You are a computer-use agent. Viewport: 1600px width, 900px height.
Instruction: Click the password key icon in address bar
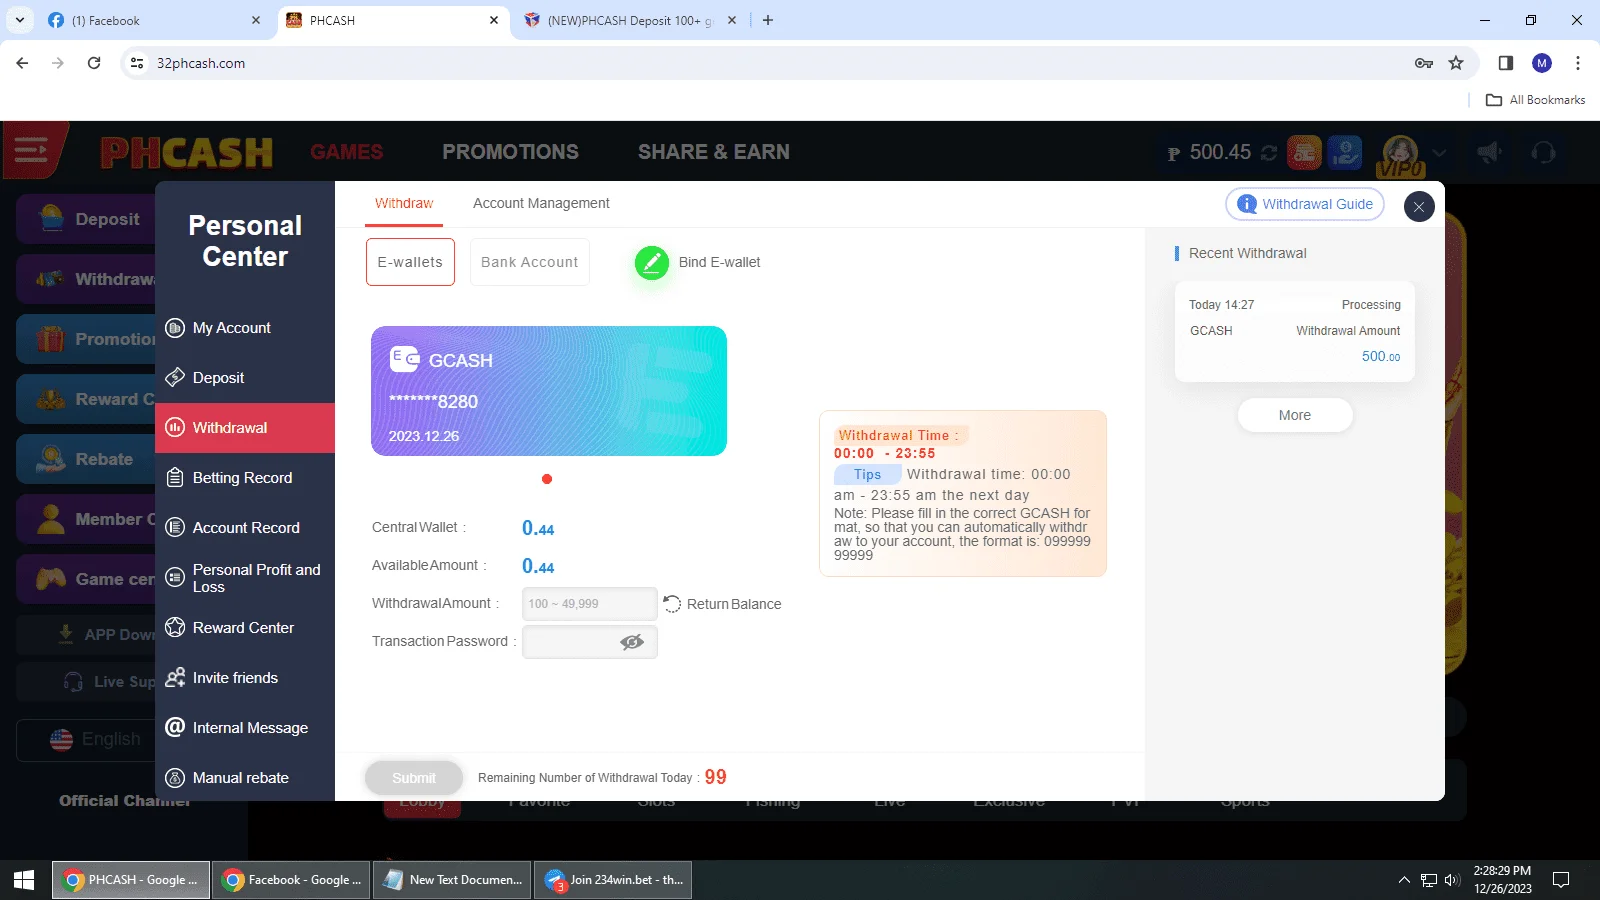[x=1424, y=63]
